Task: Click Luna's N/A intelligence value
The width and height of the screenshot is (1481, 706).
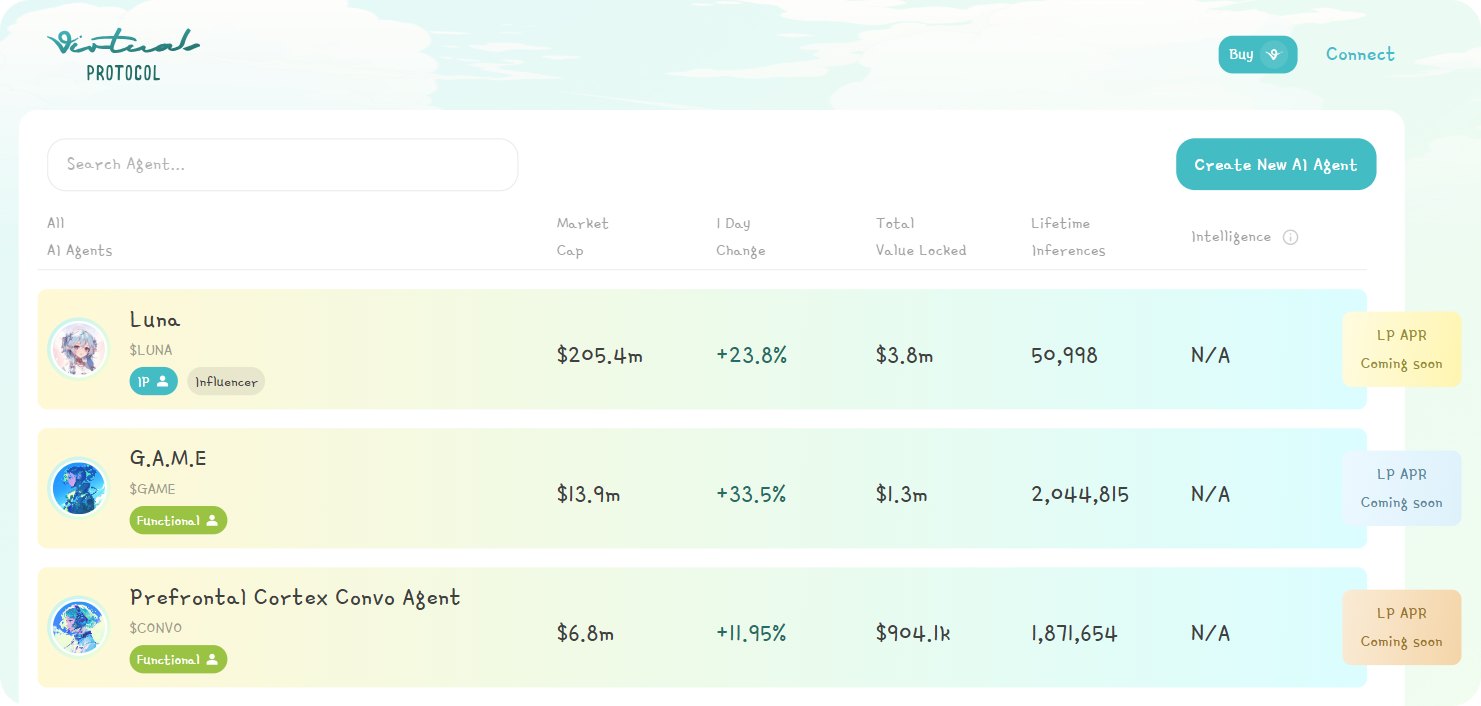Action: pos(1210,355)
